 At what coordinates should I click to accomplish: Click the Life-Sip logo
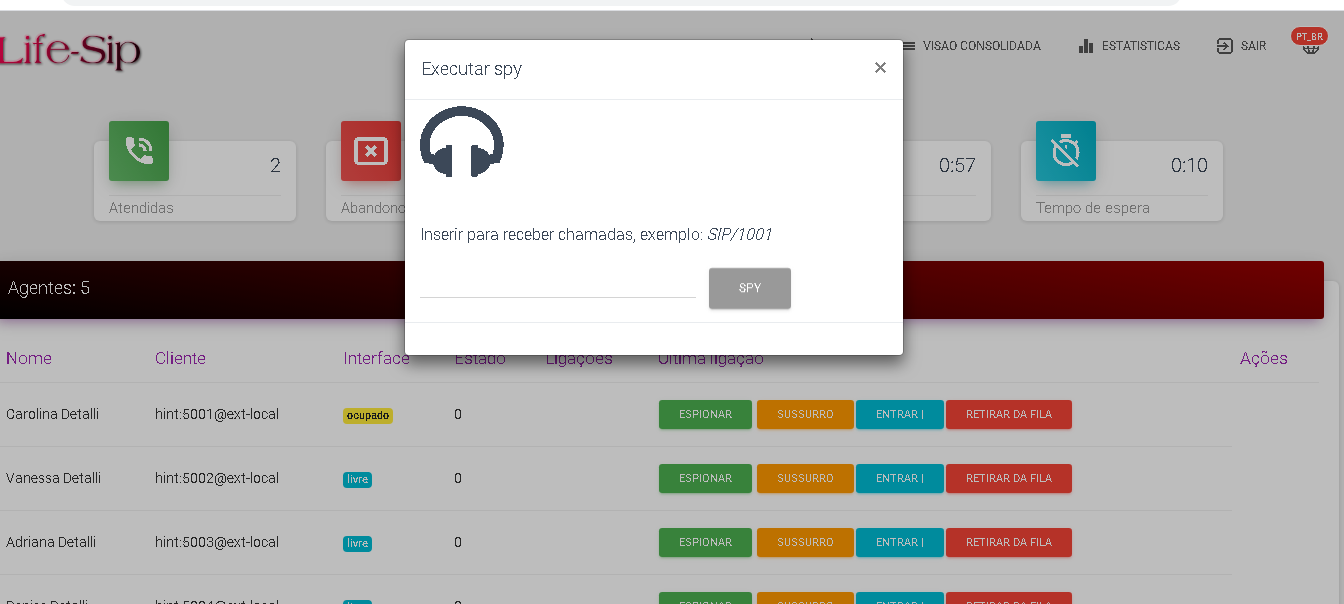(x=70, y=50)
